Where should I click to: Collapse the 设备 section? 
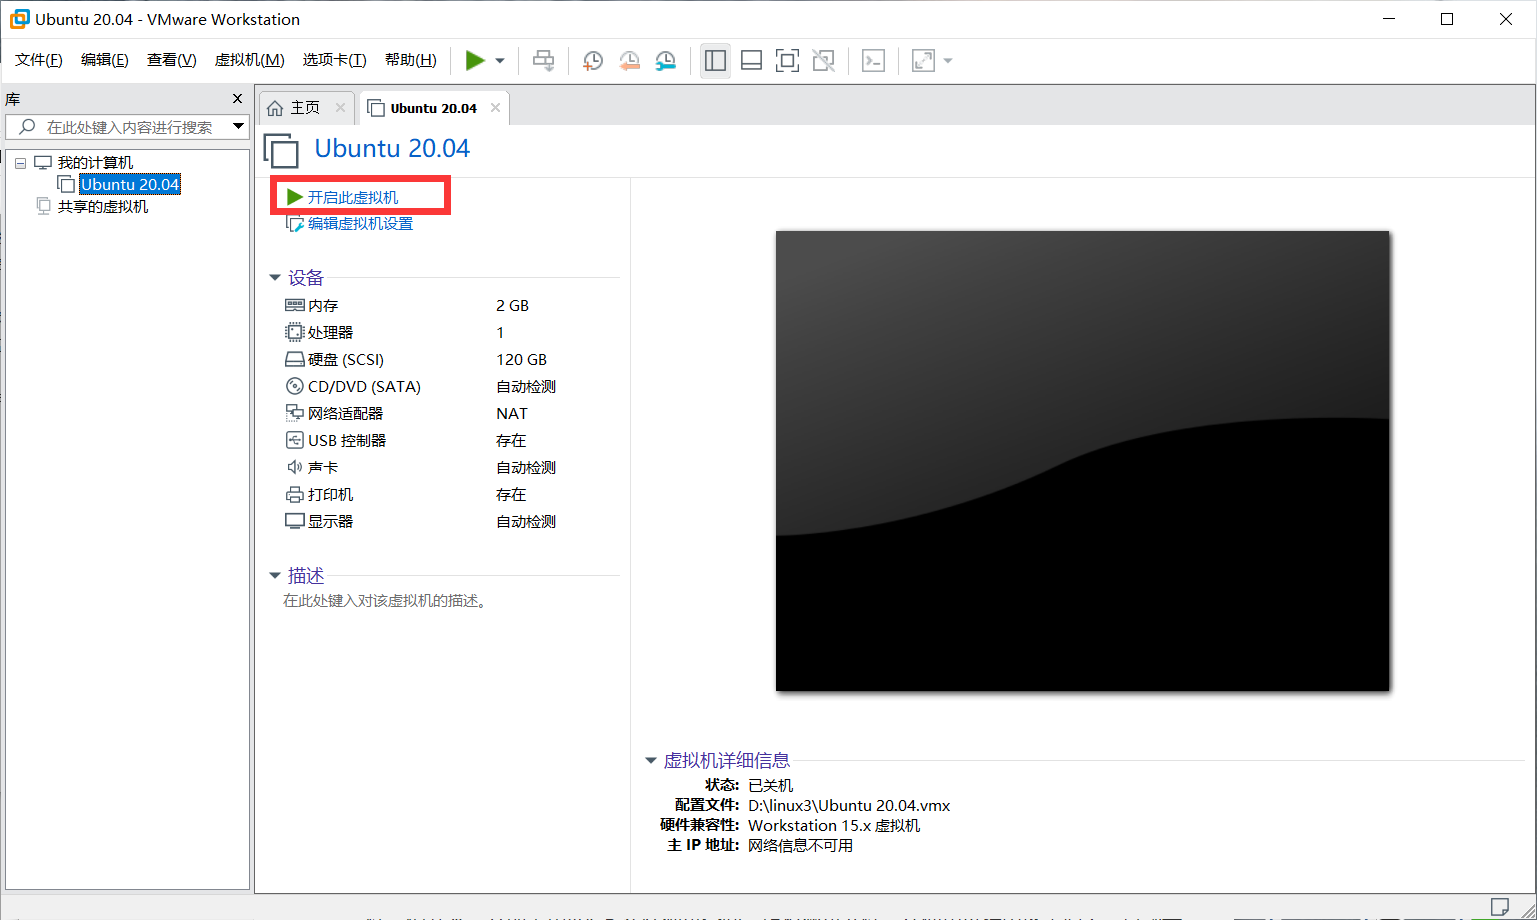point(275,278)
